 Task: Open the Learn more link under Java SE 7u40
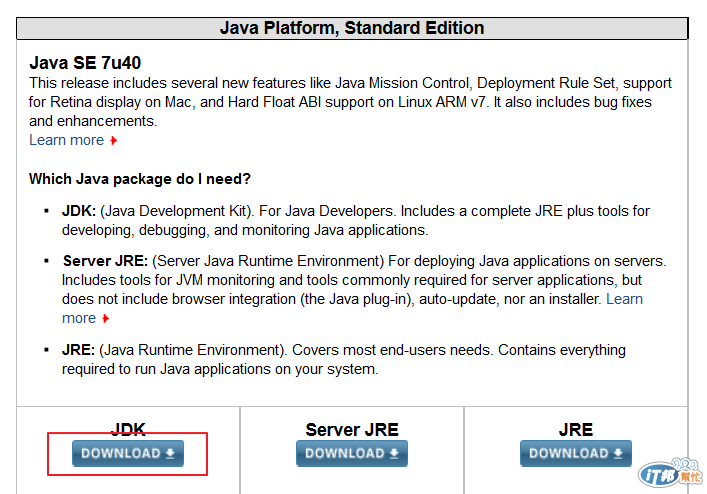click(67, 140)
